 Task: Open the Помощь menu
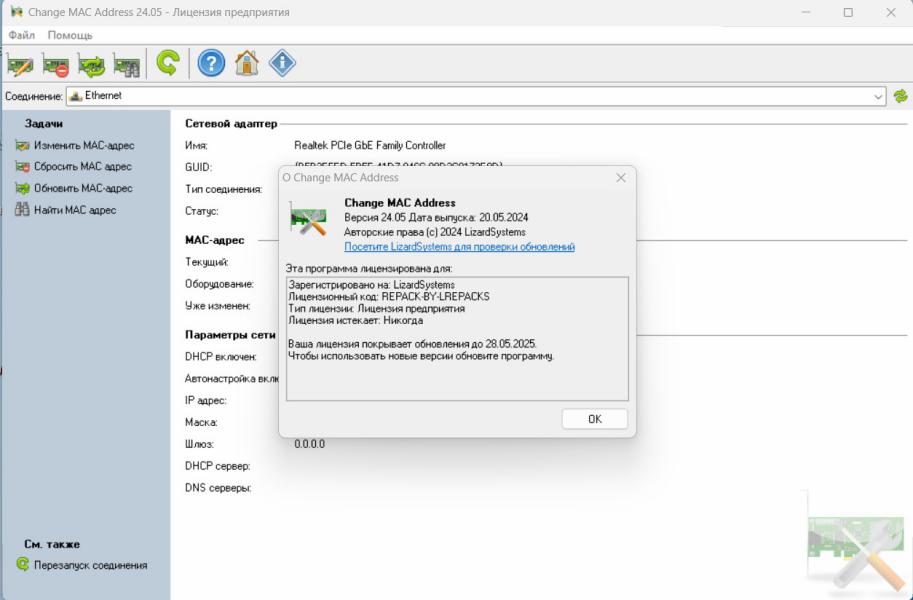click(x=70, y=35)
